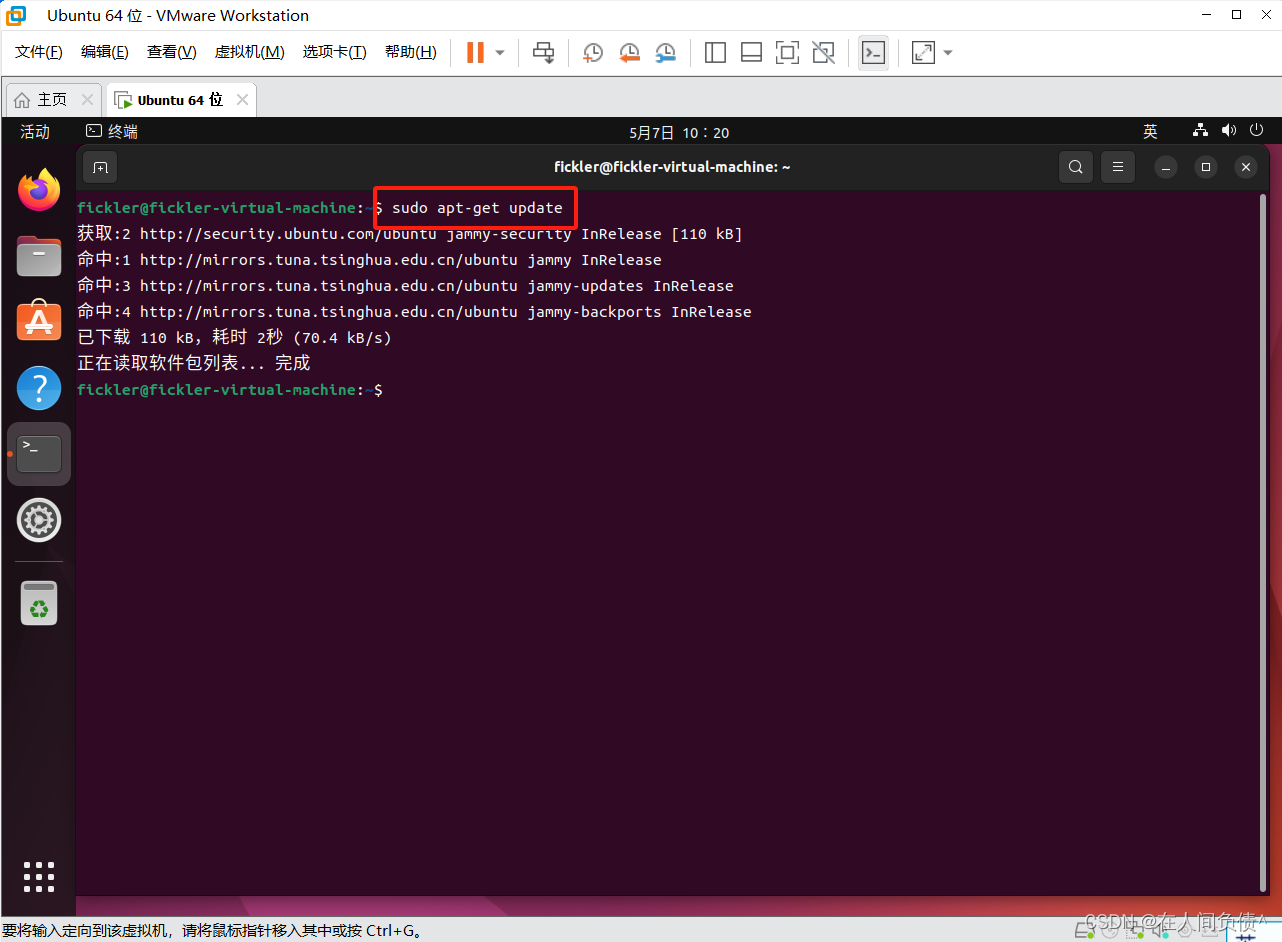Take a snapshot of this virtual machine
1282x942 pixels.
pos(593,52)
